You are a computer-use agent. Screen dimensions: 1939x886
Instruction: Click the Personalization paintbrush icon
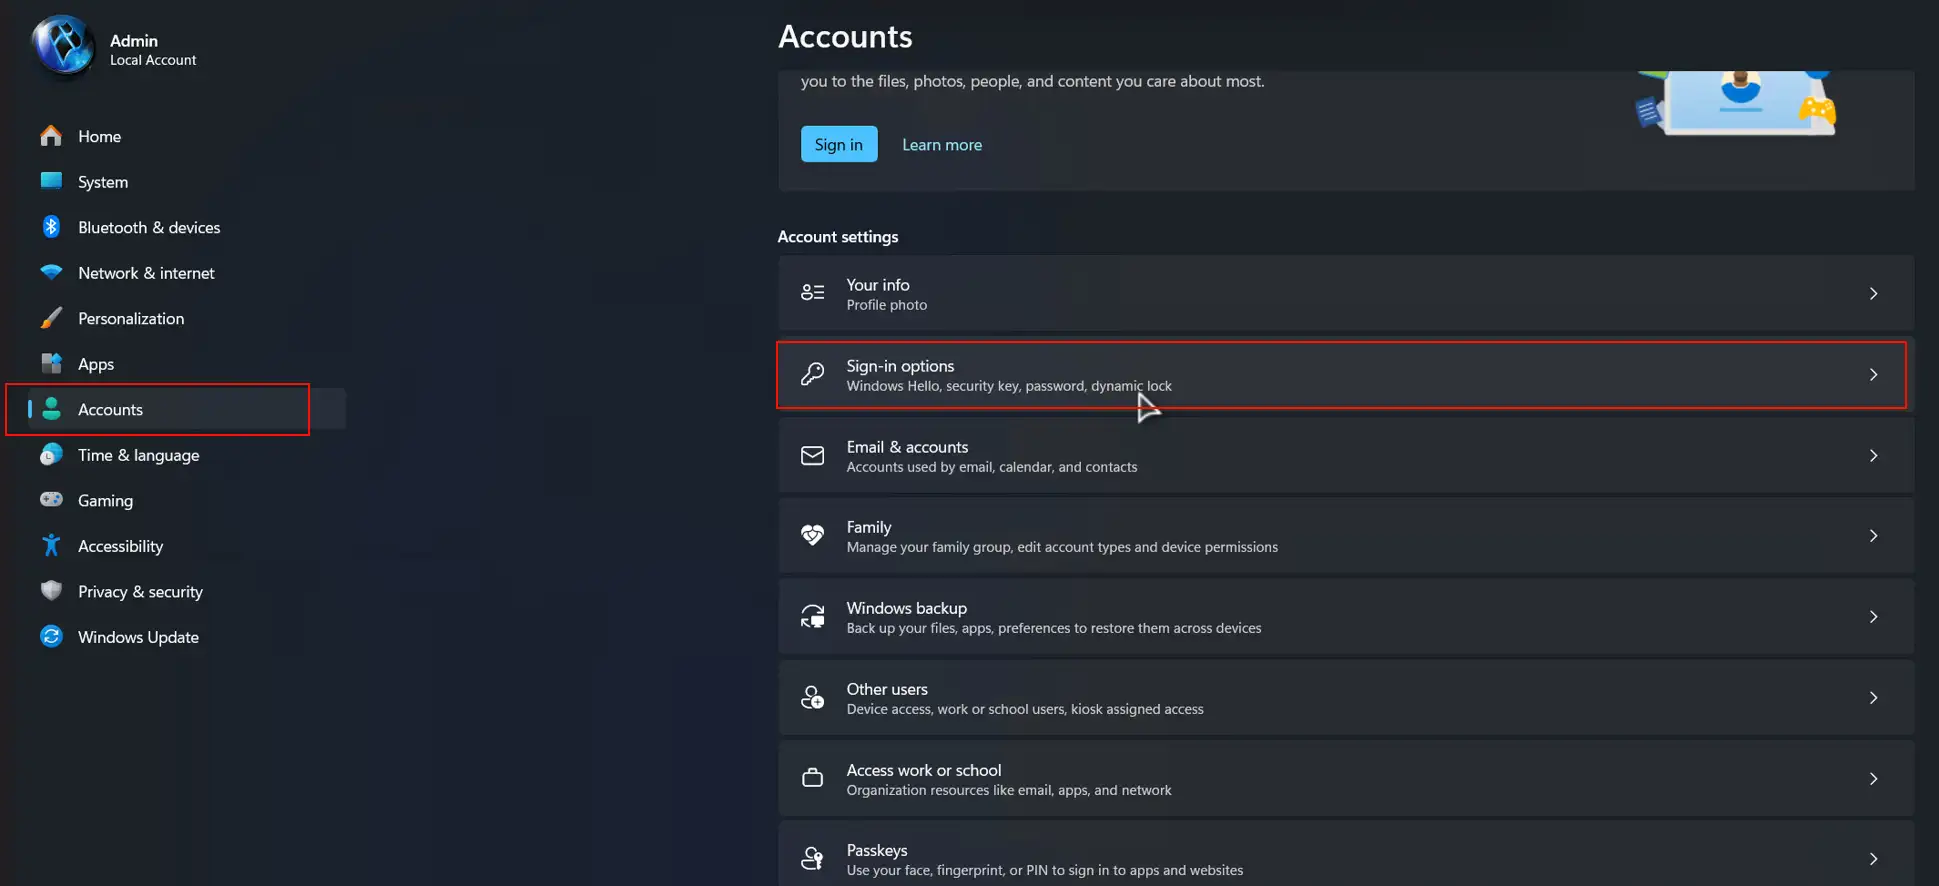(x=51, y=318)
